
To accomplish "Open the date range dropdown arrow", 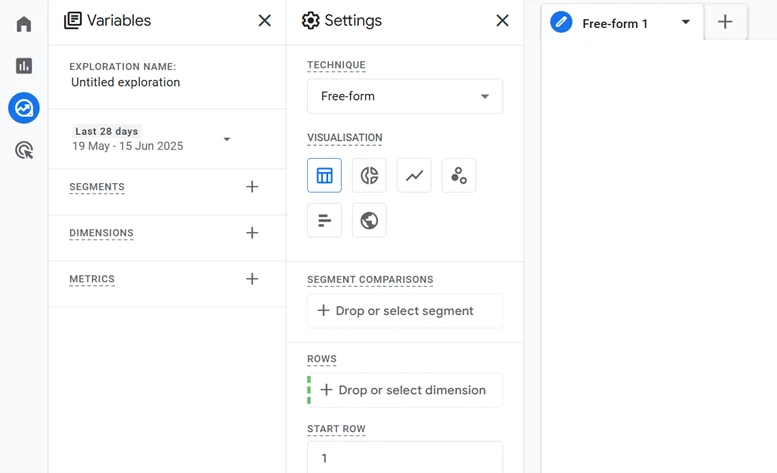I will click(227, 139).
